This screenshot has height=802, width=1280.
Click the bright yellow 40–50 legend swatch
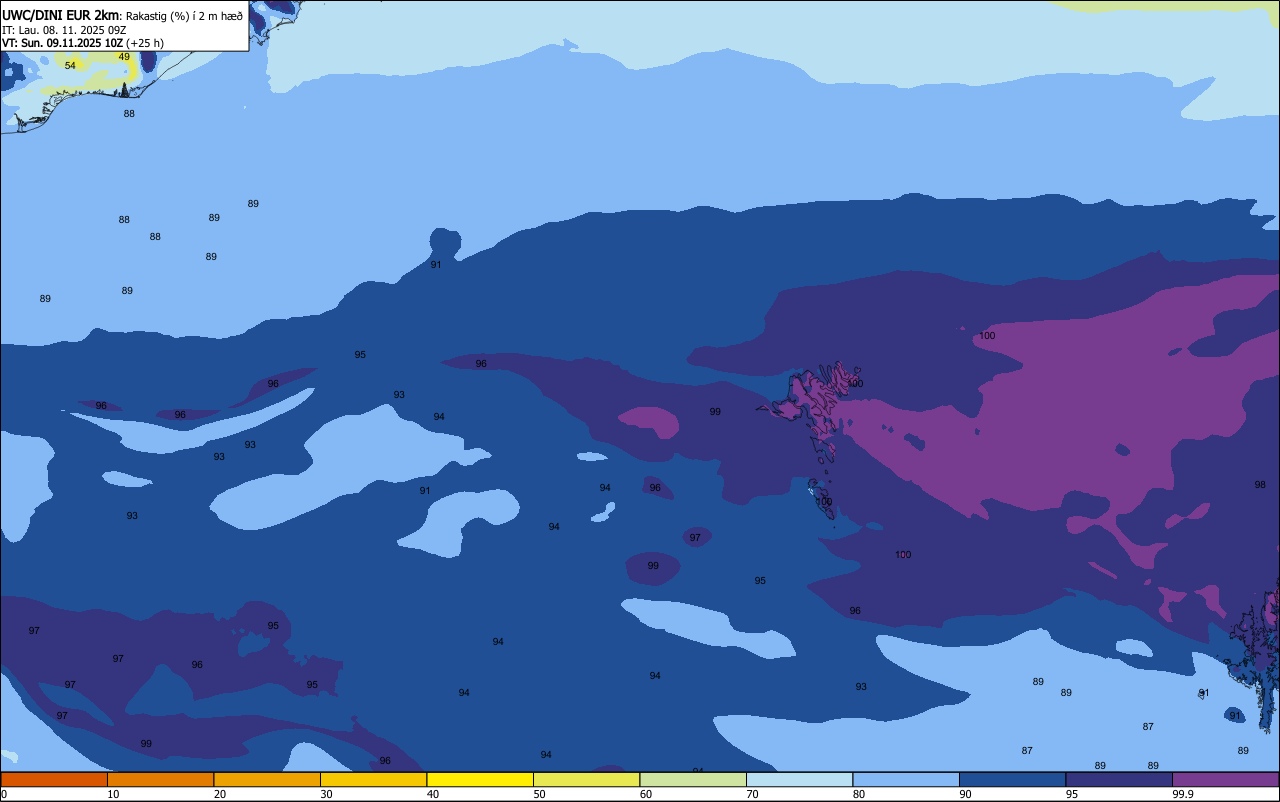click(480, 779)
